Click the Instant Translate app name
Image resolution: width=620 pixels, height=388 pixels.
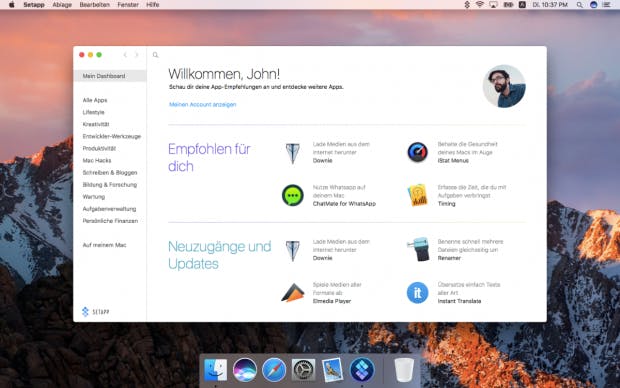[459, 301]
